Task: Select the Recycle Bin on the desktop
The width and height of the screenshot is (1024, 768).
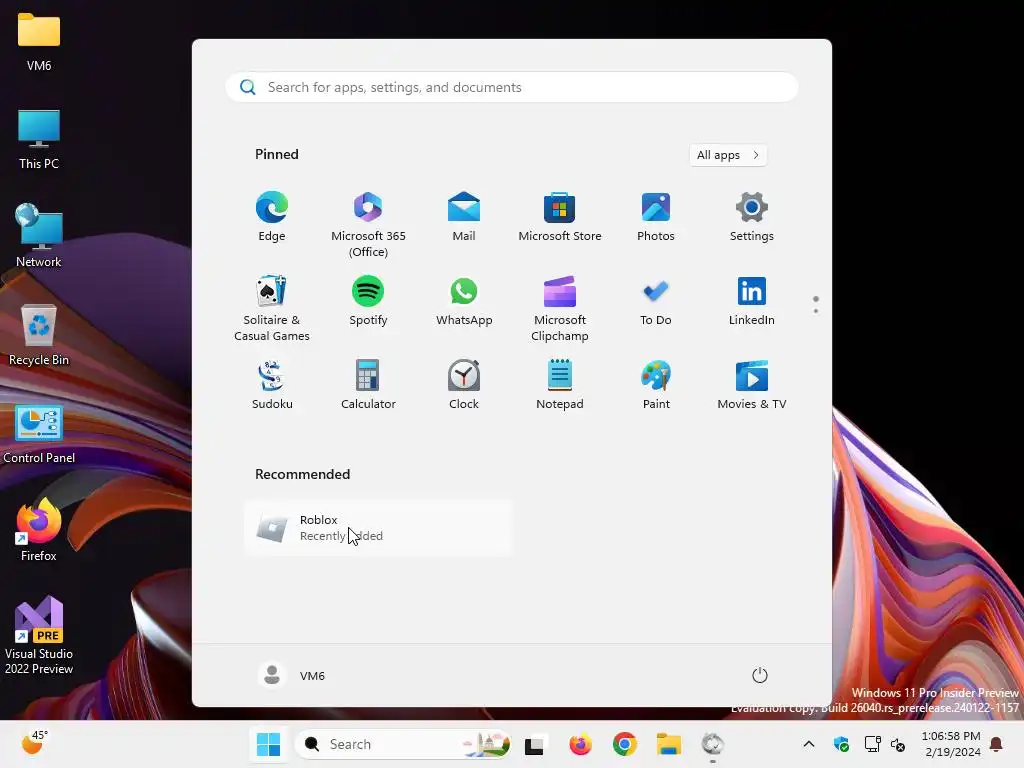Action: coord(39,335)
